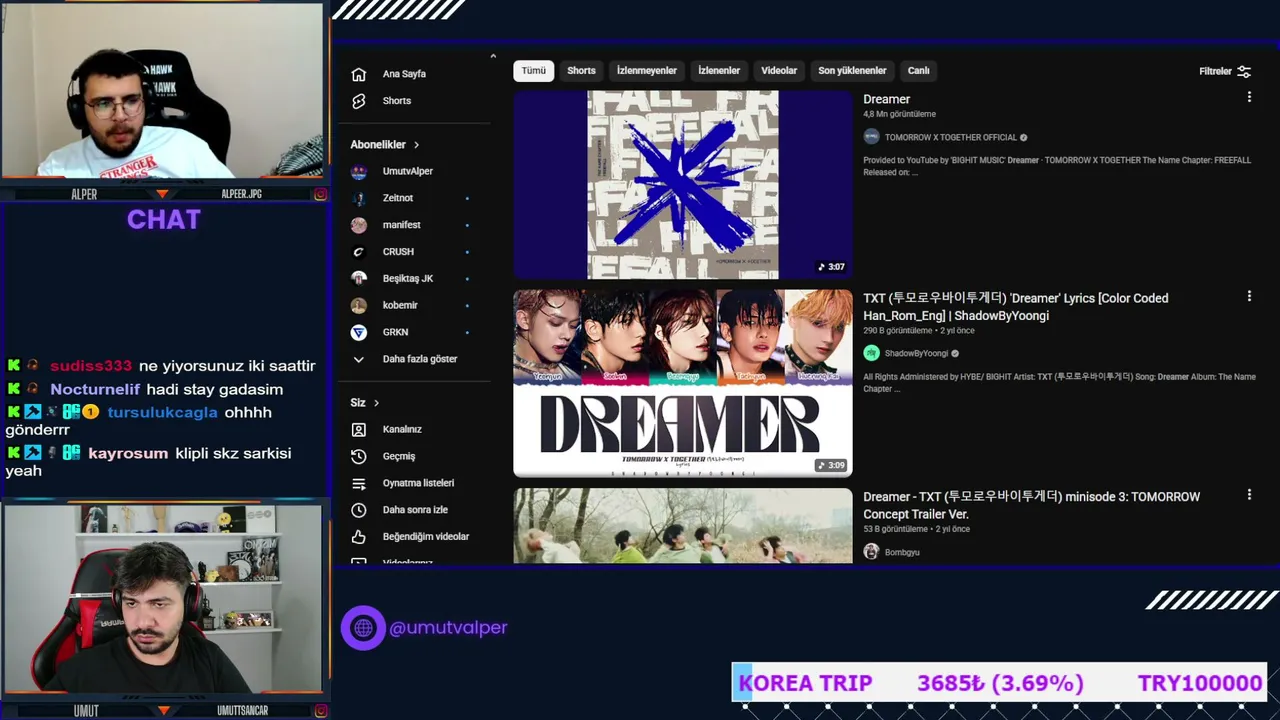
Task: Expand the Abonelikler section chevron
Action: pyautogui.click(x=416, y=145)
